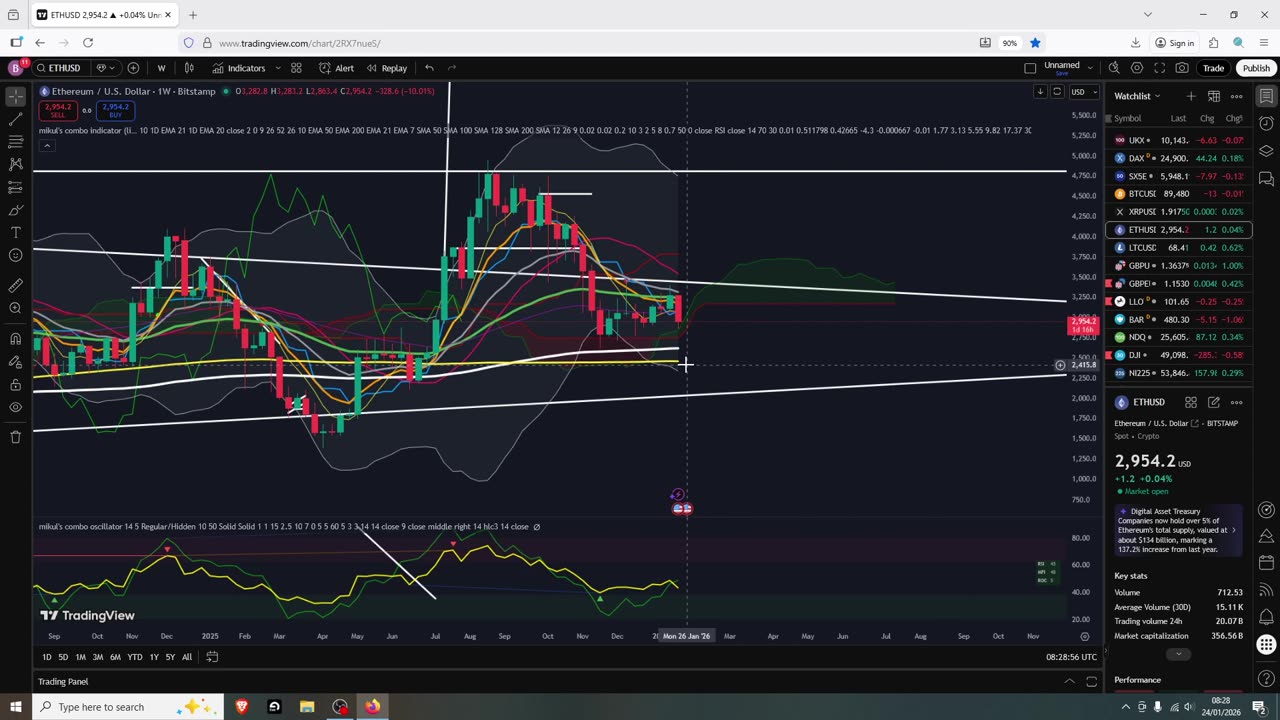Select the XRPUSD watchlist row
Viewport: 1280px width, 720px height.
(1178, 212)
